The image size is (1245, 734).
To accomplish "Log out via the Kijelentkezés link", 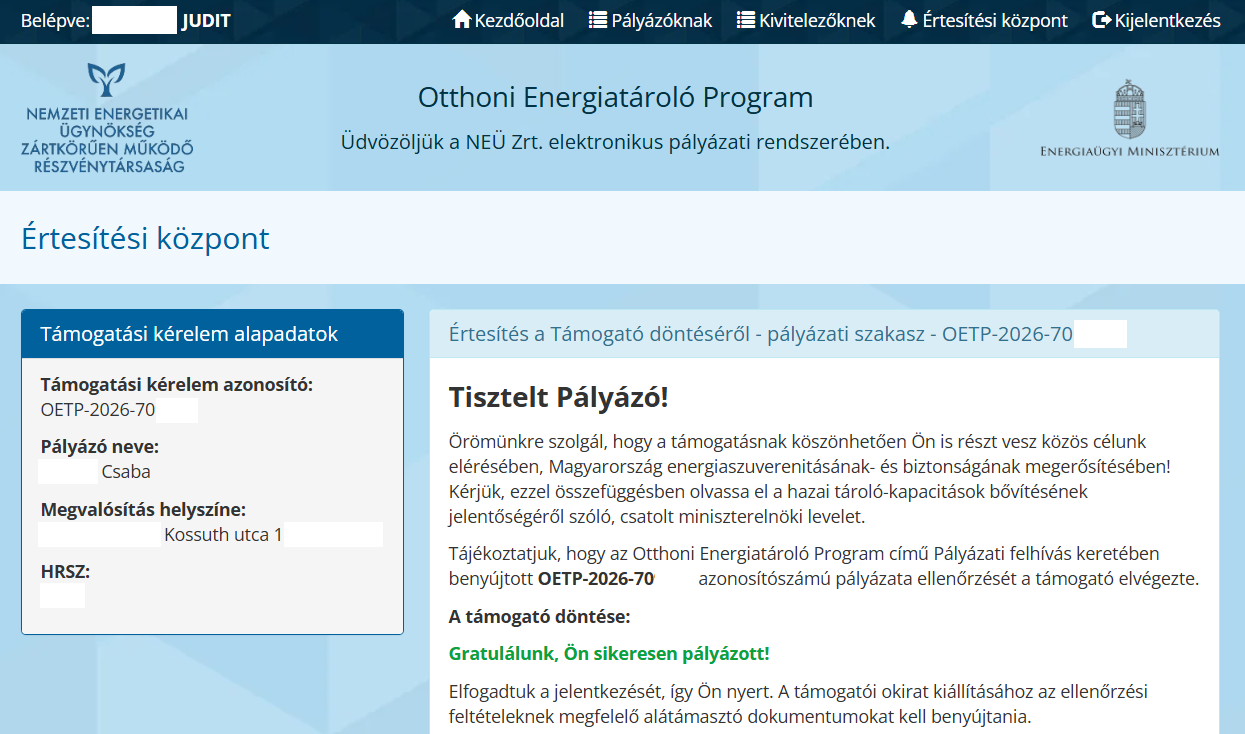I will (x=1167, y=20).
